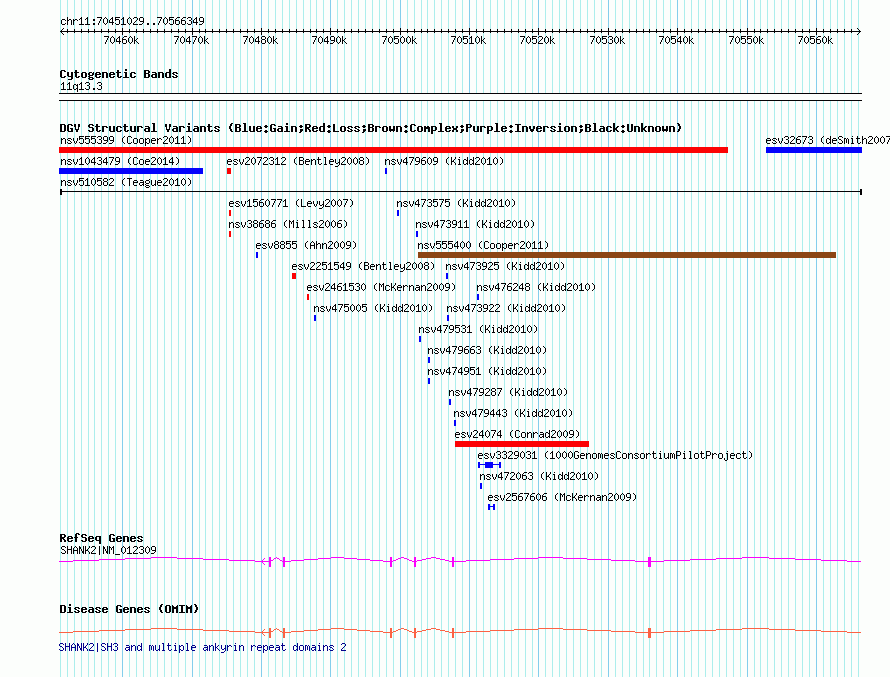The height and width of the screenshot is (677, 890).
Task: Select nsv475005 (Kidd2010) variant label
Action: pyautogui.click(x=373, y=308)
